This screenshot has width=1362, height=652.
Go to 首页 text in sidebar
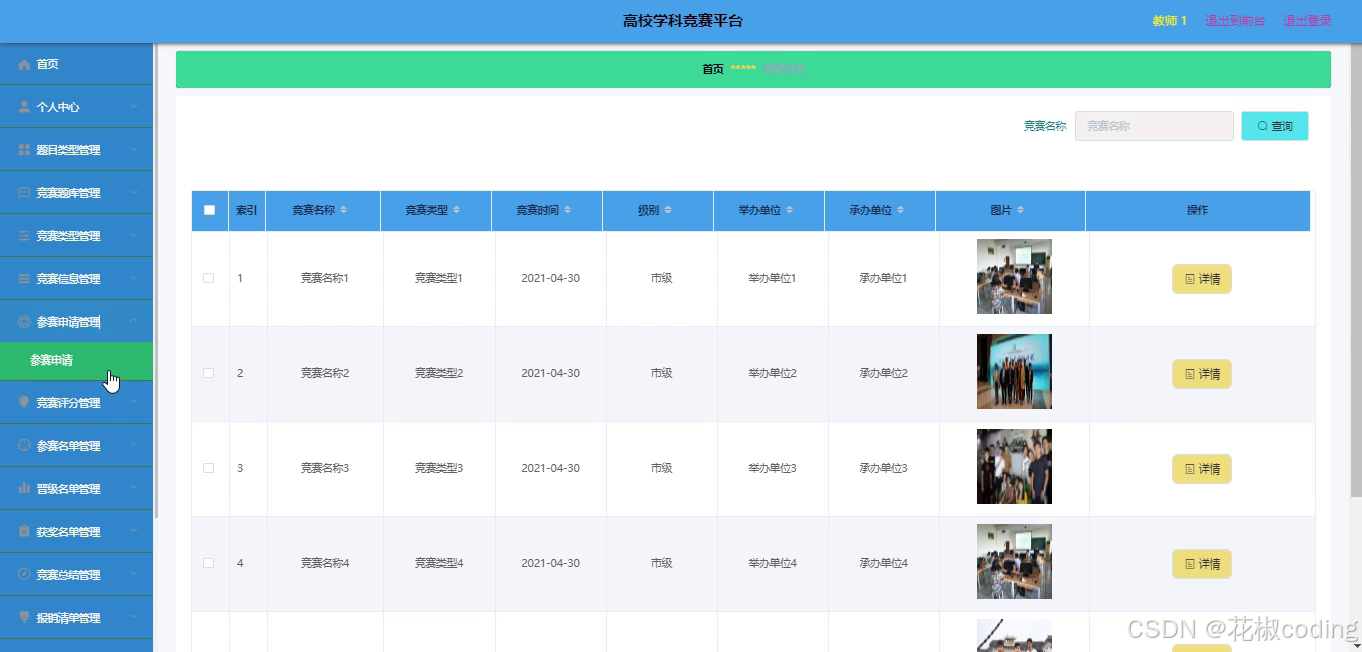[x=47, y=64]
